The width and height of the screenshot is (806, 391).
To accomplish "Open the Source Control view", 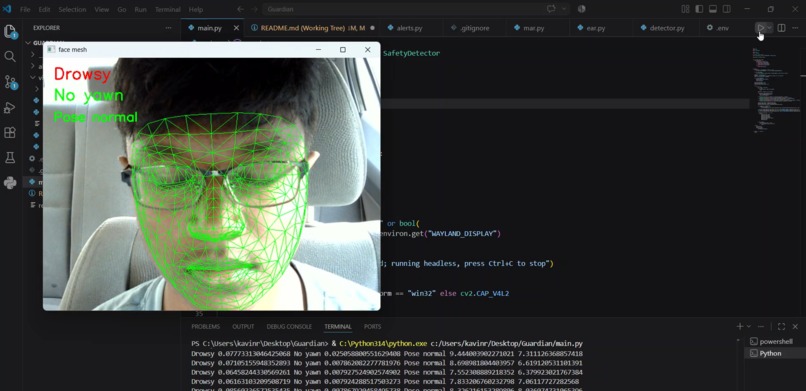I will (x=10, y=82).
